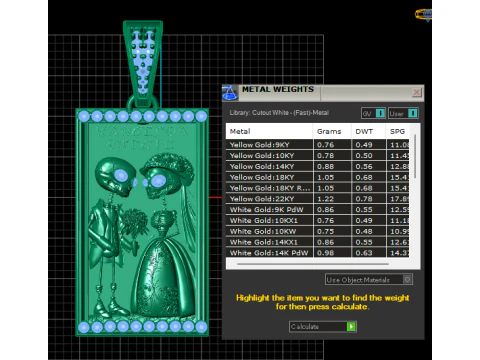Select the Yellow Gold:9KY row
480x360 pixels.
(x=318, y=145)
